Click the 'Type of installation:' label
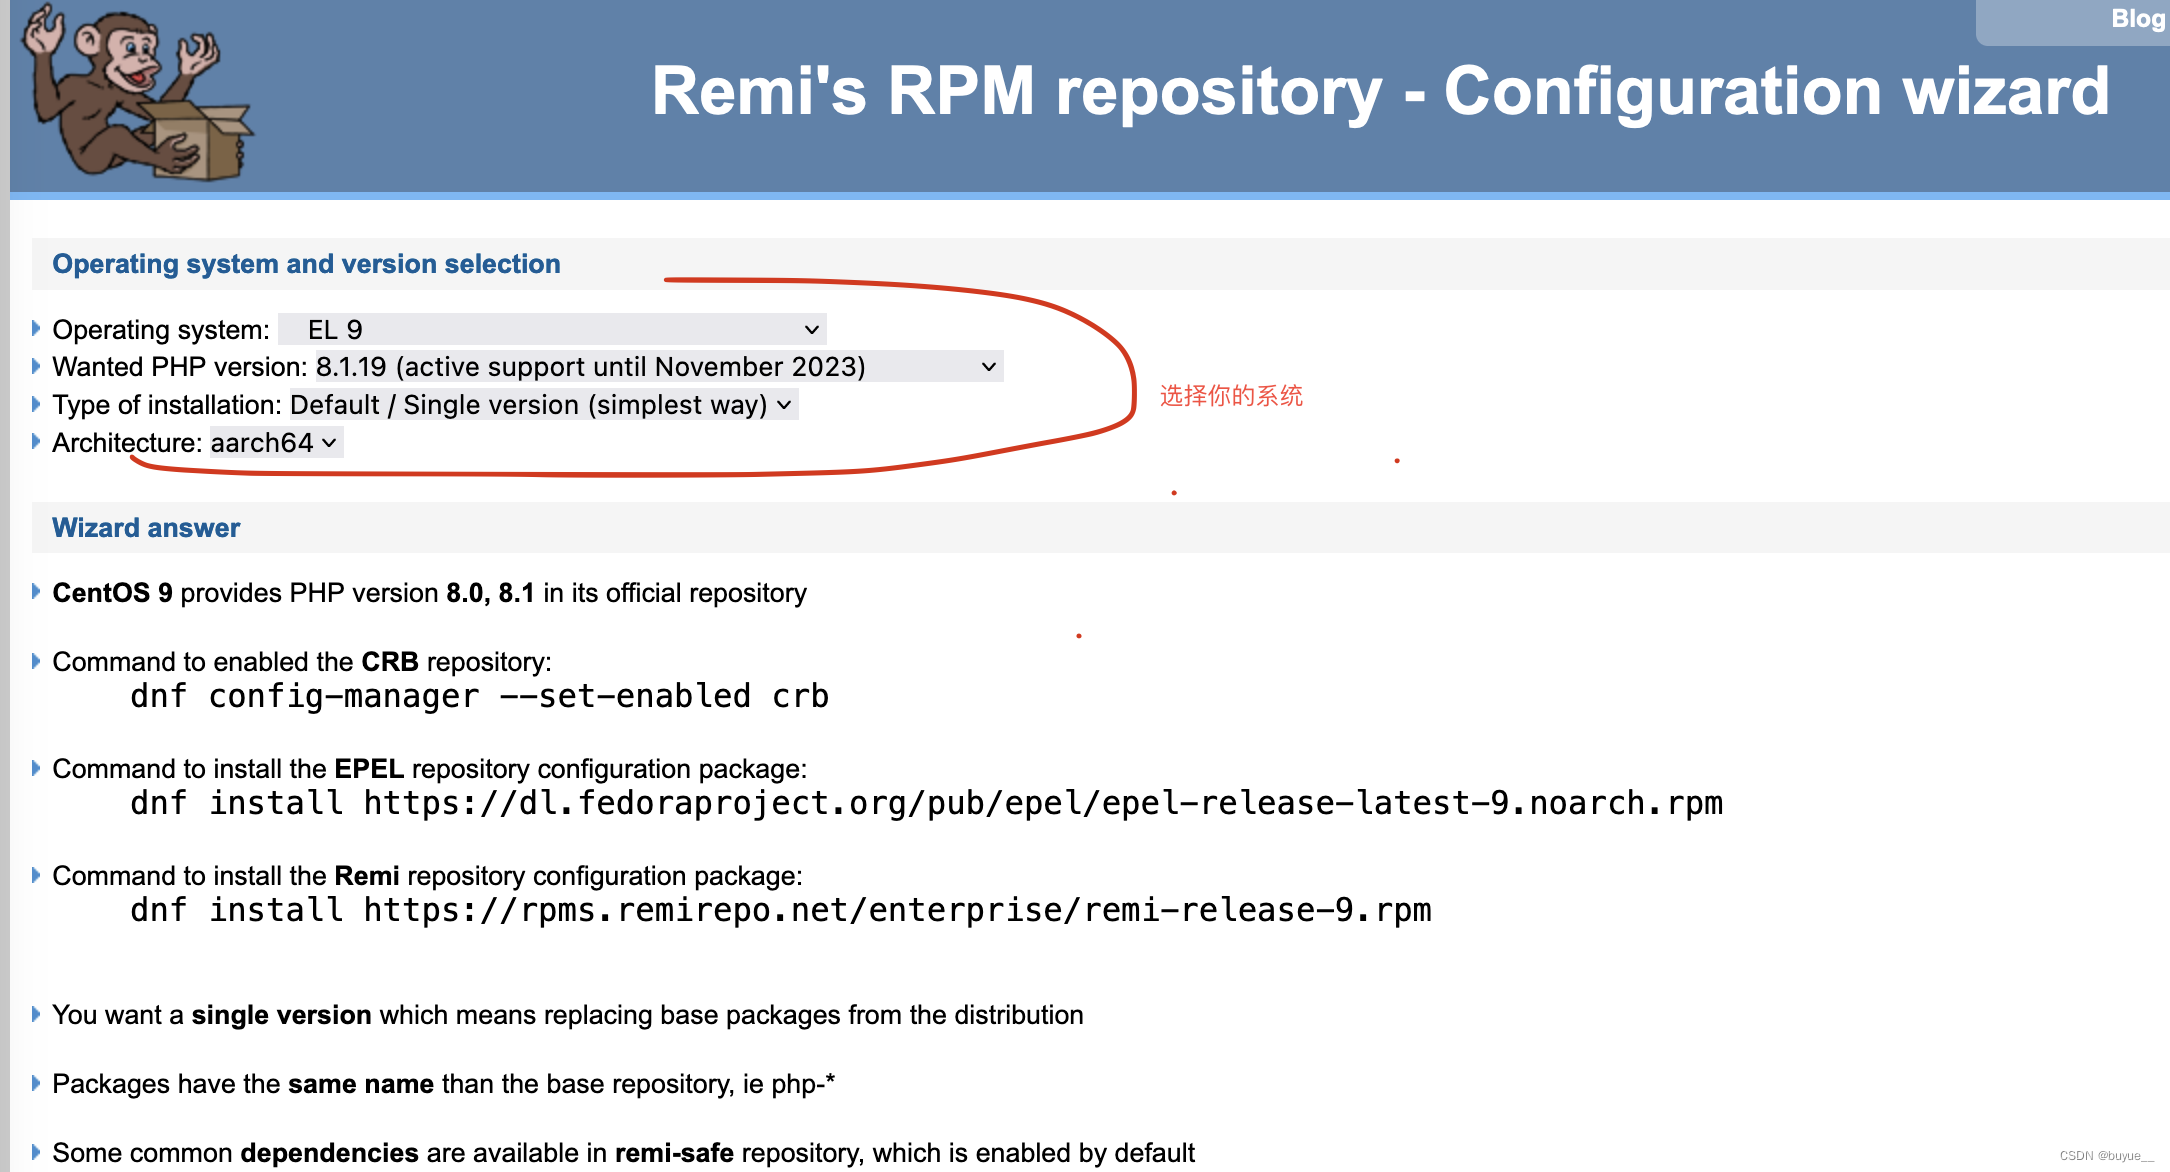This screenshot has height=1172, width=2170. tap(167, 405)
